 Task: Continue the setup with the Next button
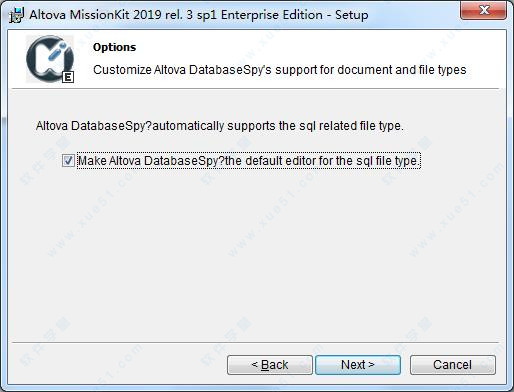pyautogui.click(x=358, y=365)
